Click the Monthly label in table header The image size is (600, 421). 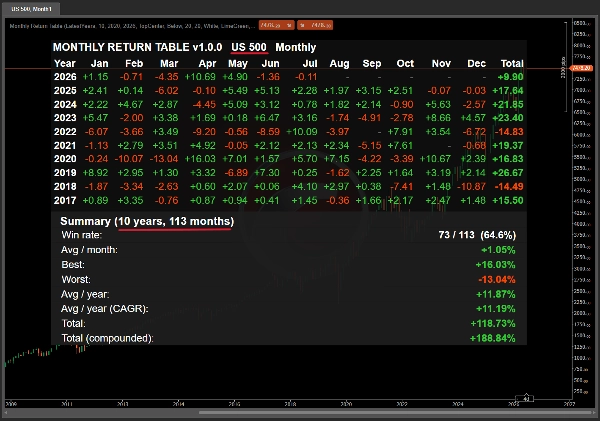point(296,47)
